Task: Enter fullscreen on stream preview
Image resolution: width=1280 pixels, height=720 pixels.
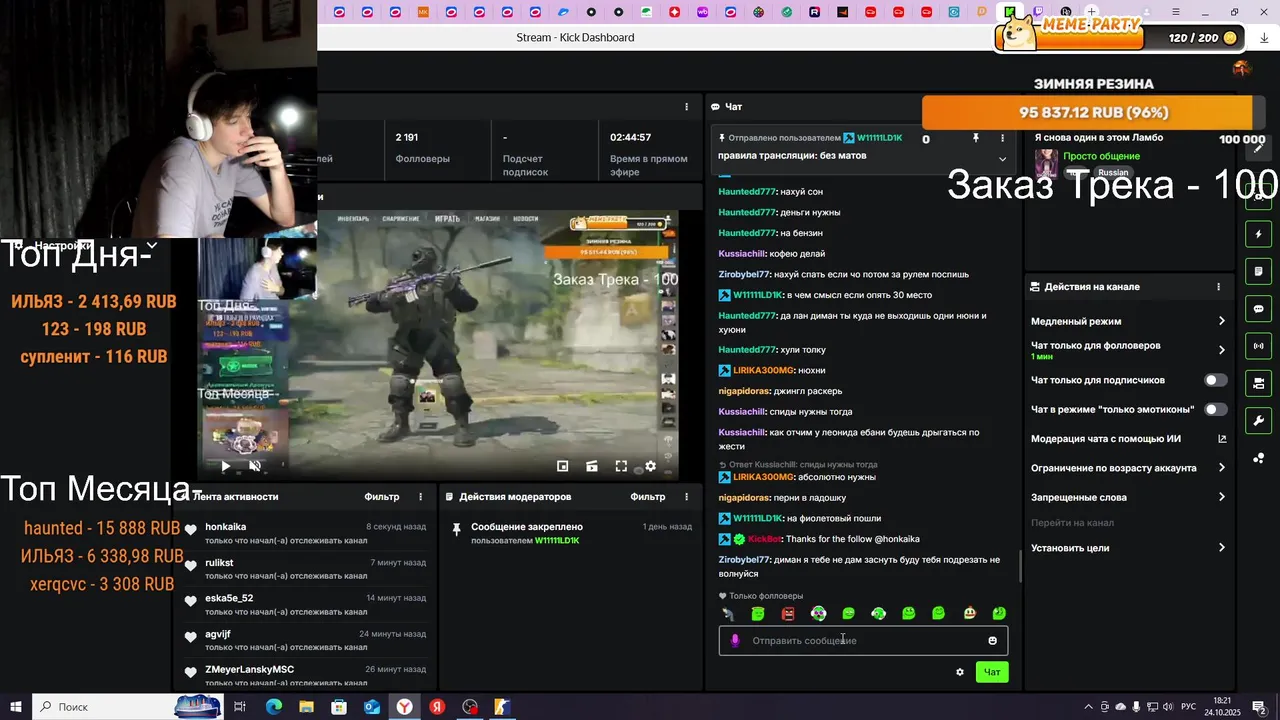Action: point(621,466)
